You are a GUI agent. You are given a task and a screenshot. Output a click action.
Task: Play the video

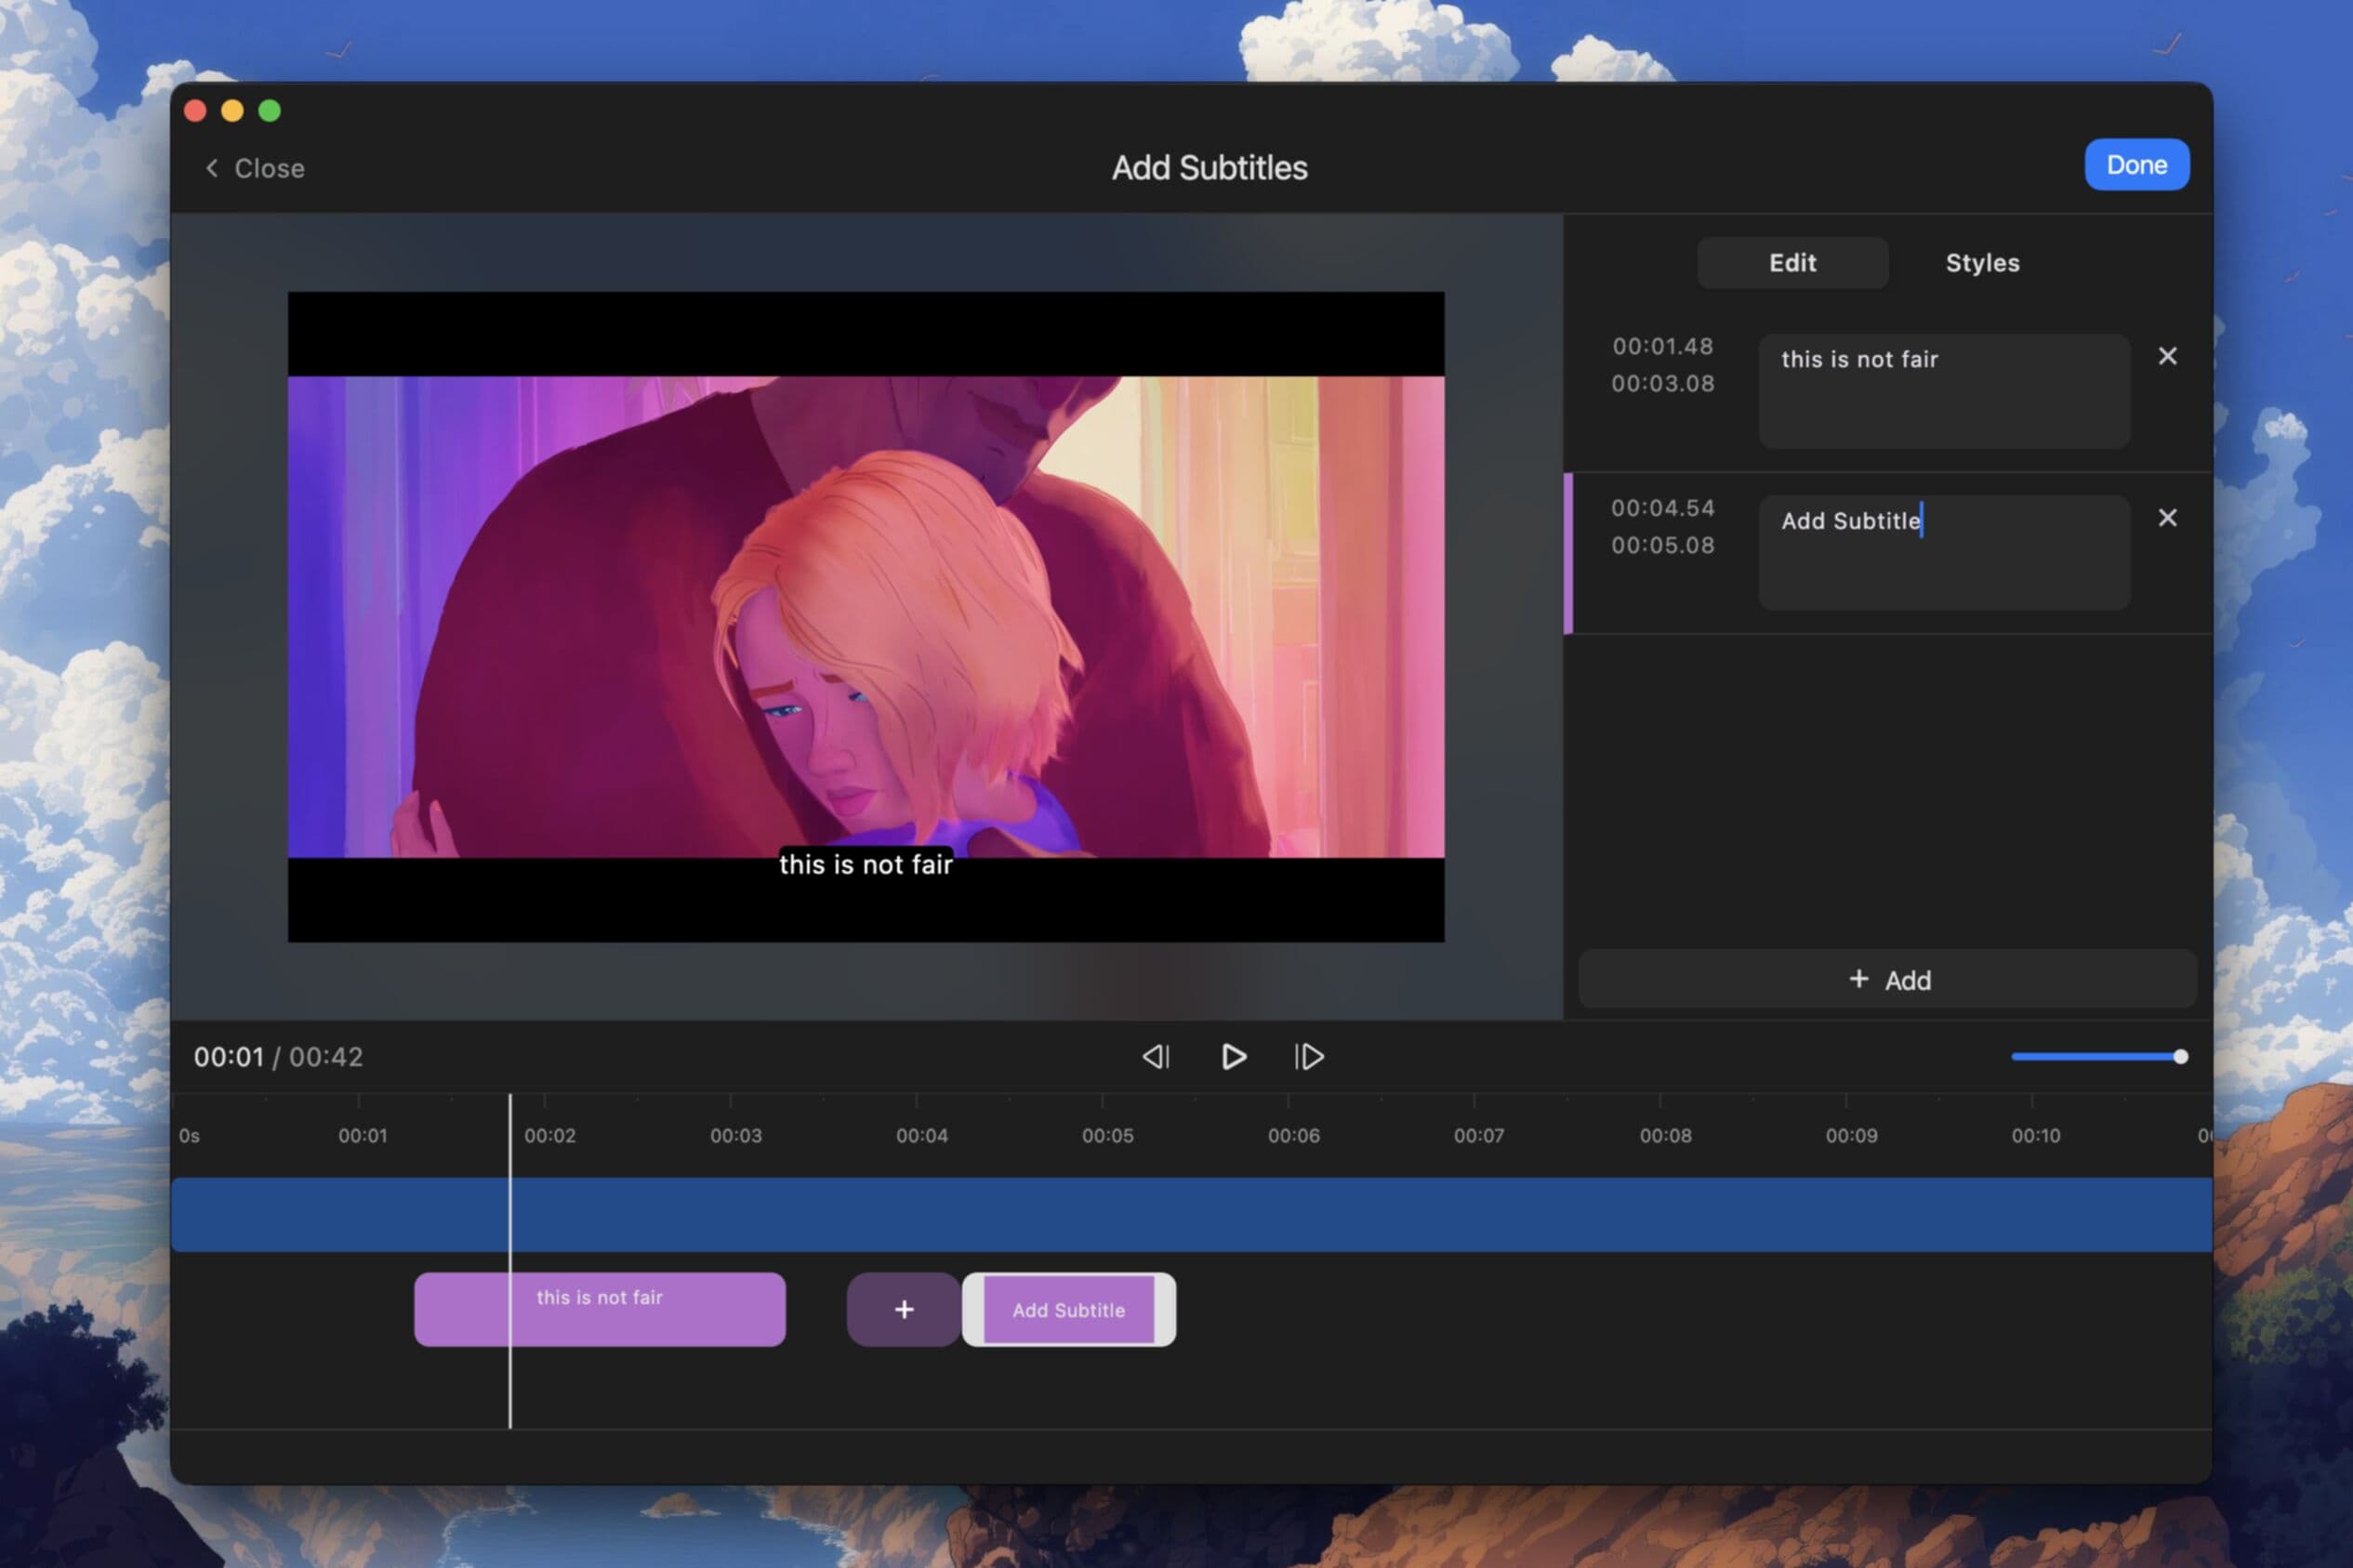point(1233,1057)
